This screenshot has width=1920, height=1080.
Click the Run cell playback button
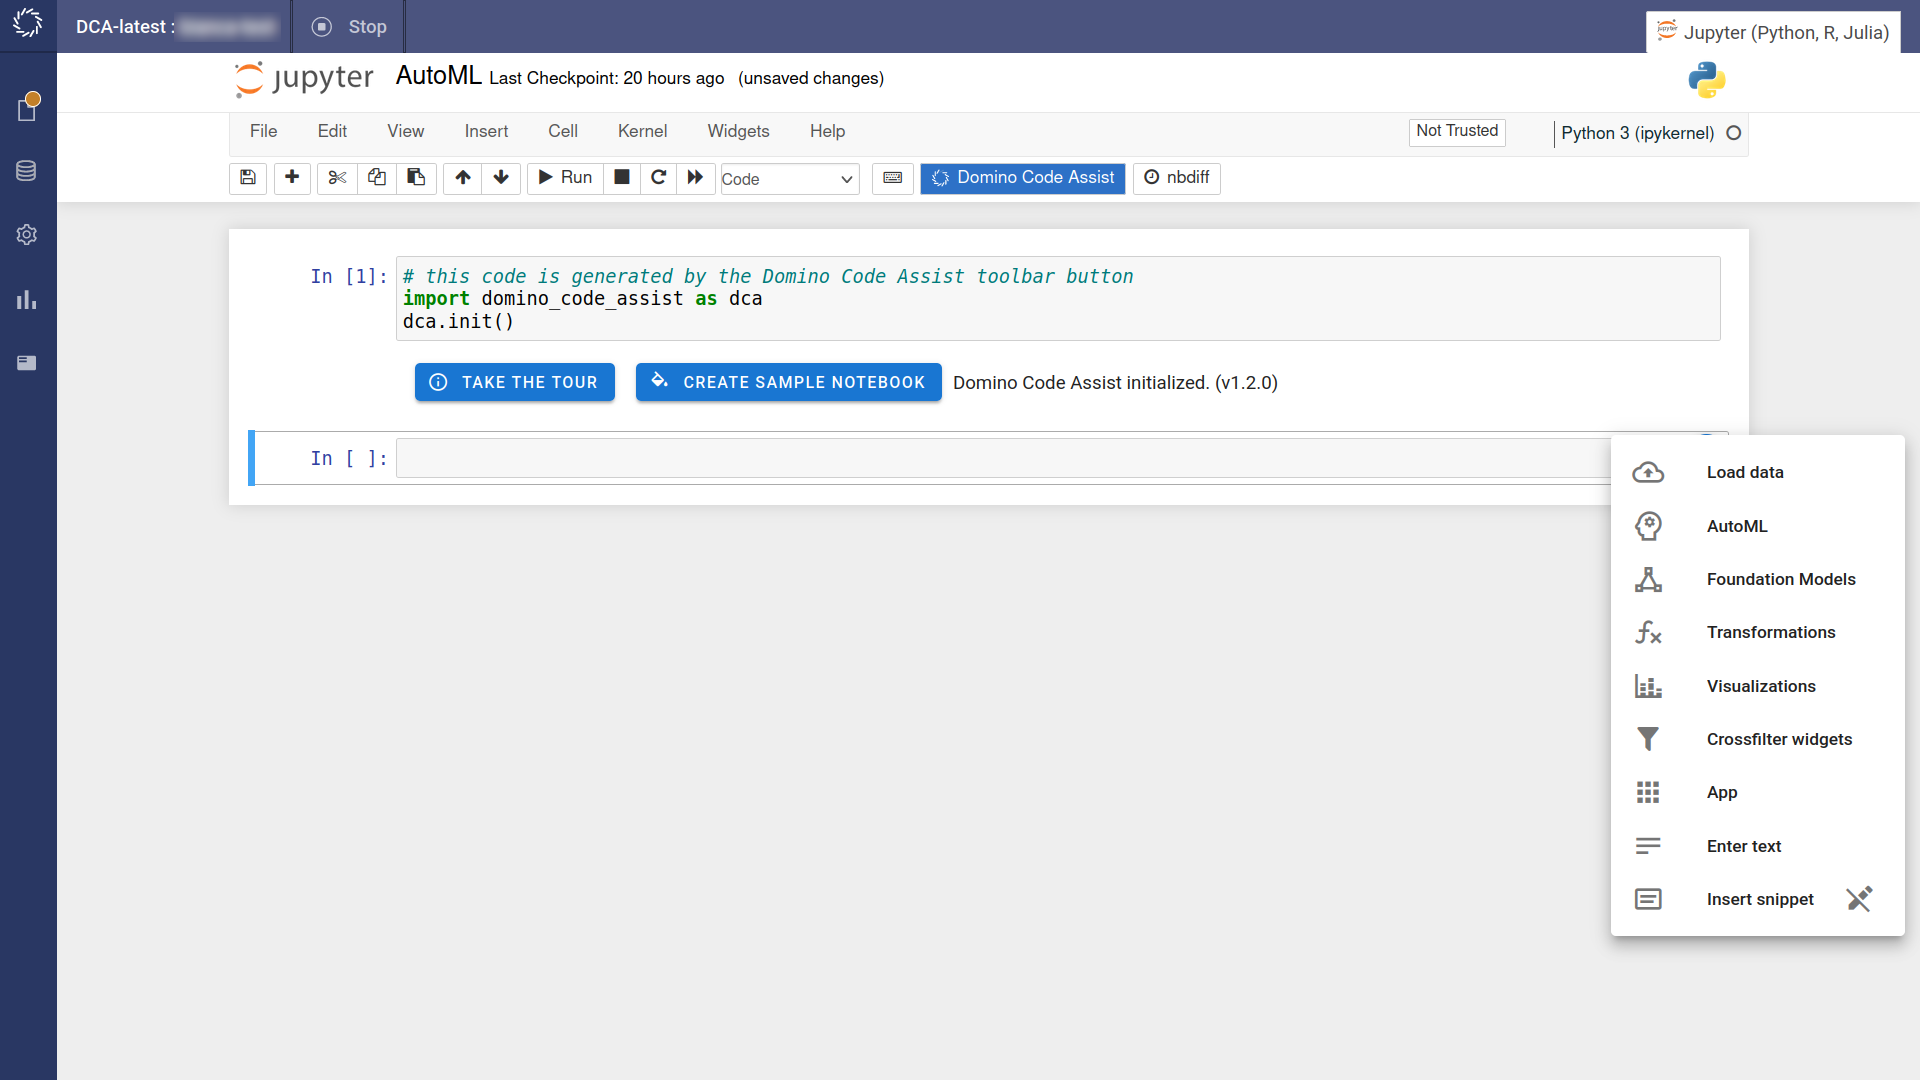coord(563,177)
